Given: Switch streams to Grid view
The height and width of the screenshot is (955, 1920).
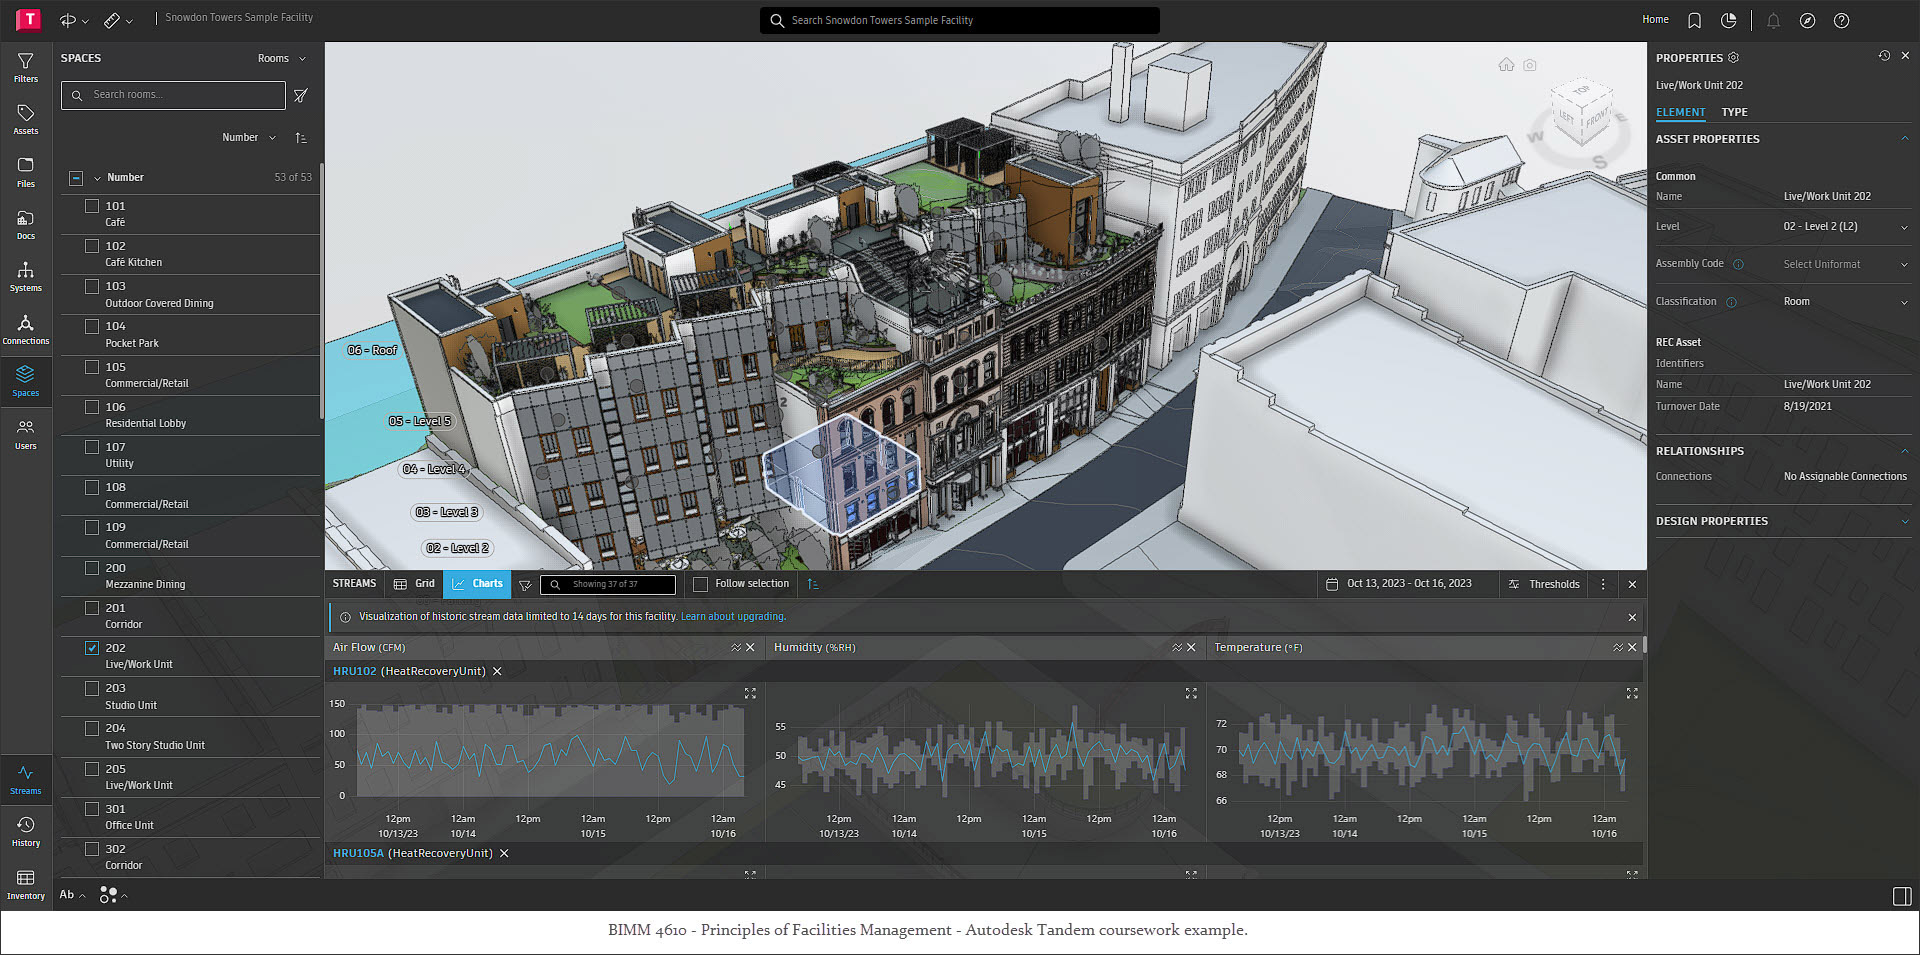Looking at the screenshot, I should (414, 584).
